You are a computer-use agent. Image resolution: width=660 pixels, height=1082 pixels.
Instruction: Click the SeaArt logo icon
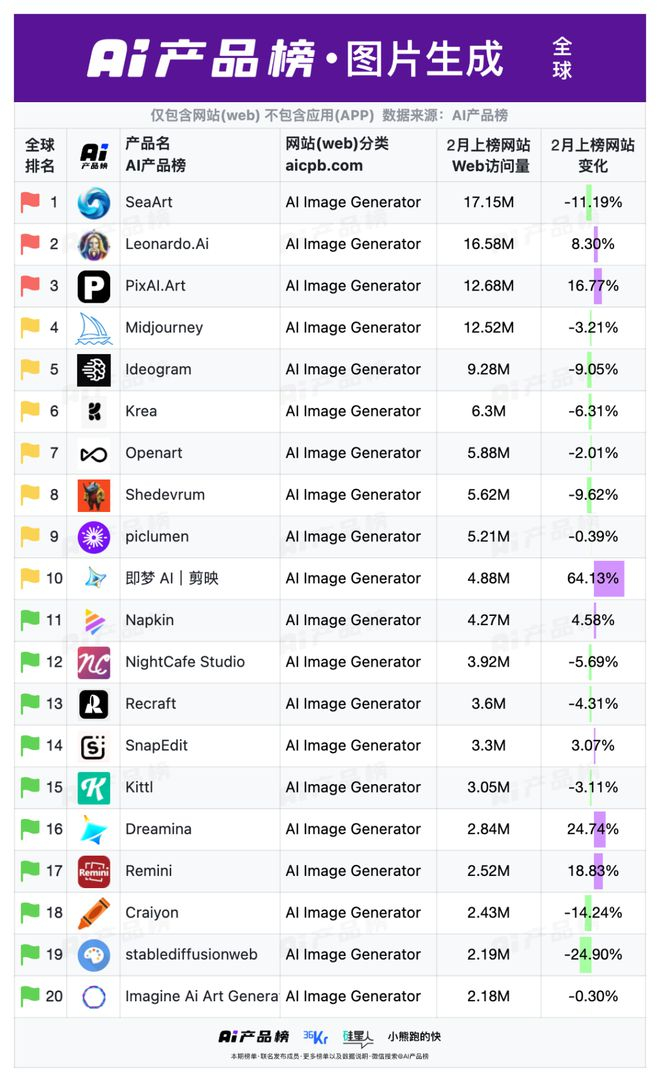[94, 203]
